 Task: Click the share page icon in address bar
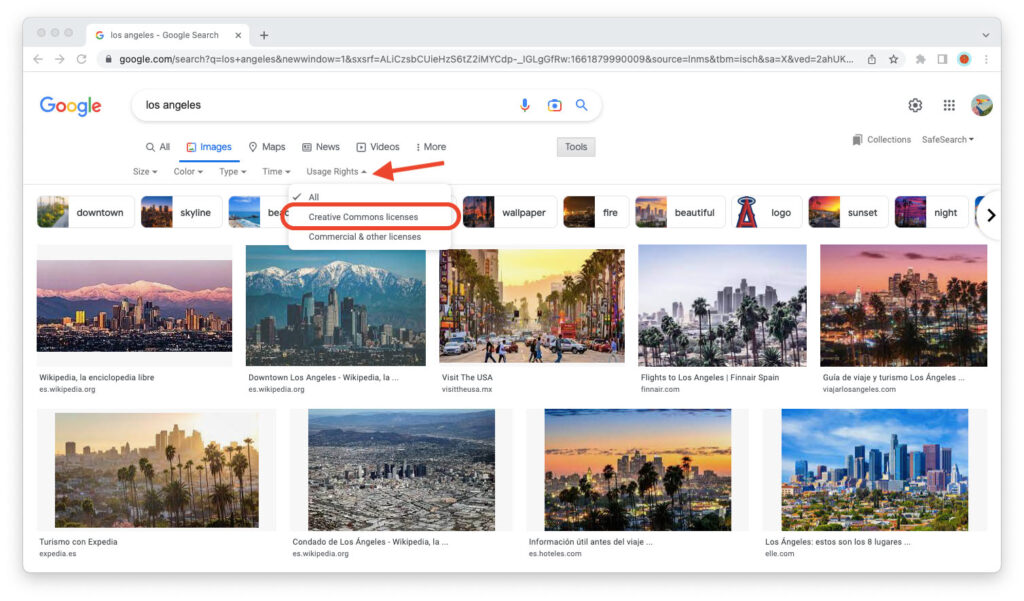[x=872, y=59]
